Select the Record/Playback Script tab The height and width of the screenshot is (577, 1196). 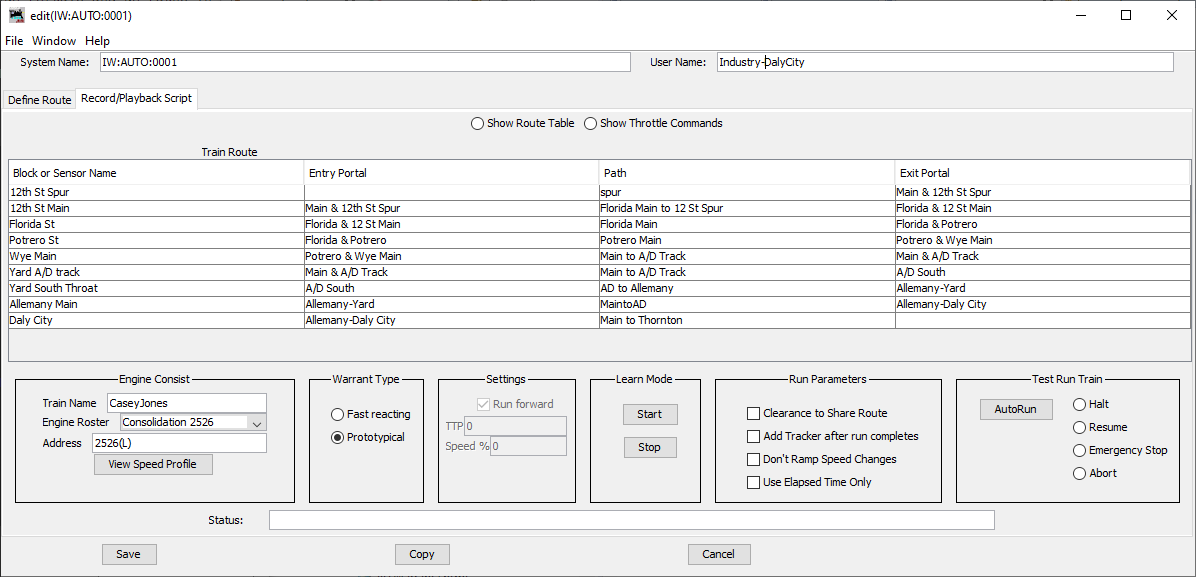(x=136, y=99)
